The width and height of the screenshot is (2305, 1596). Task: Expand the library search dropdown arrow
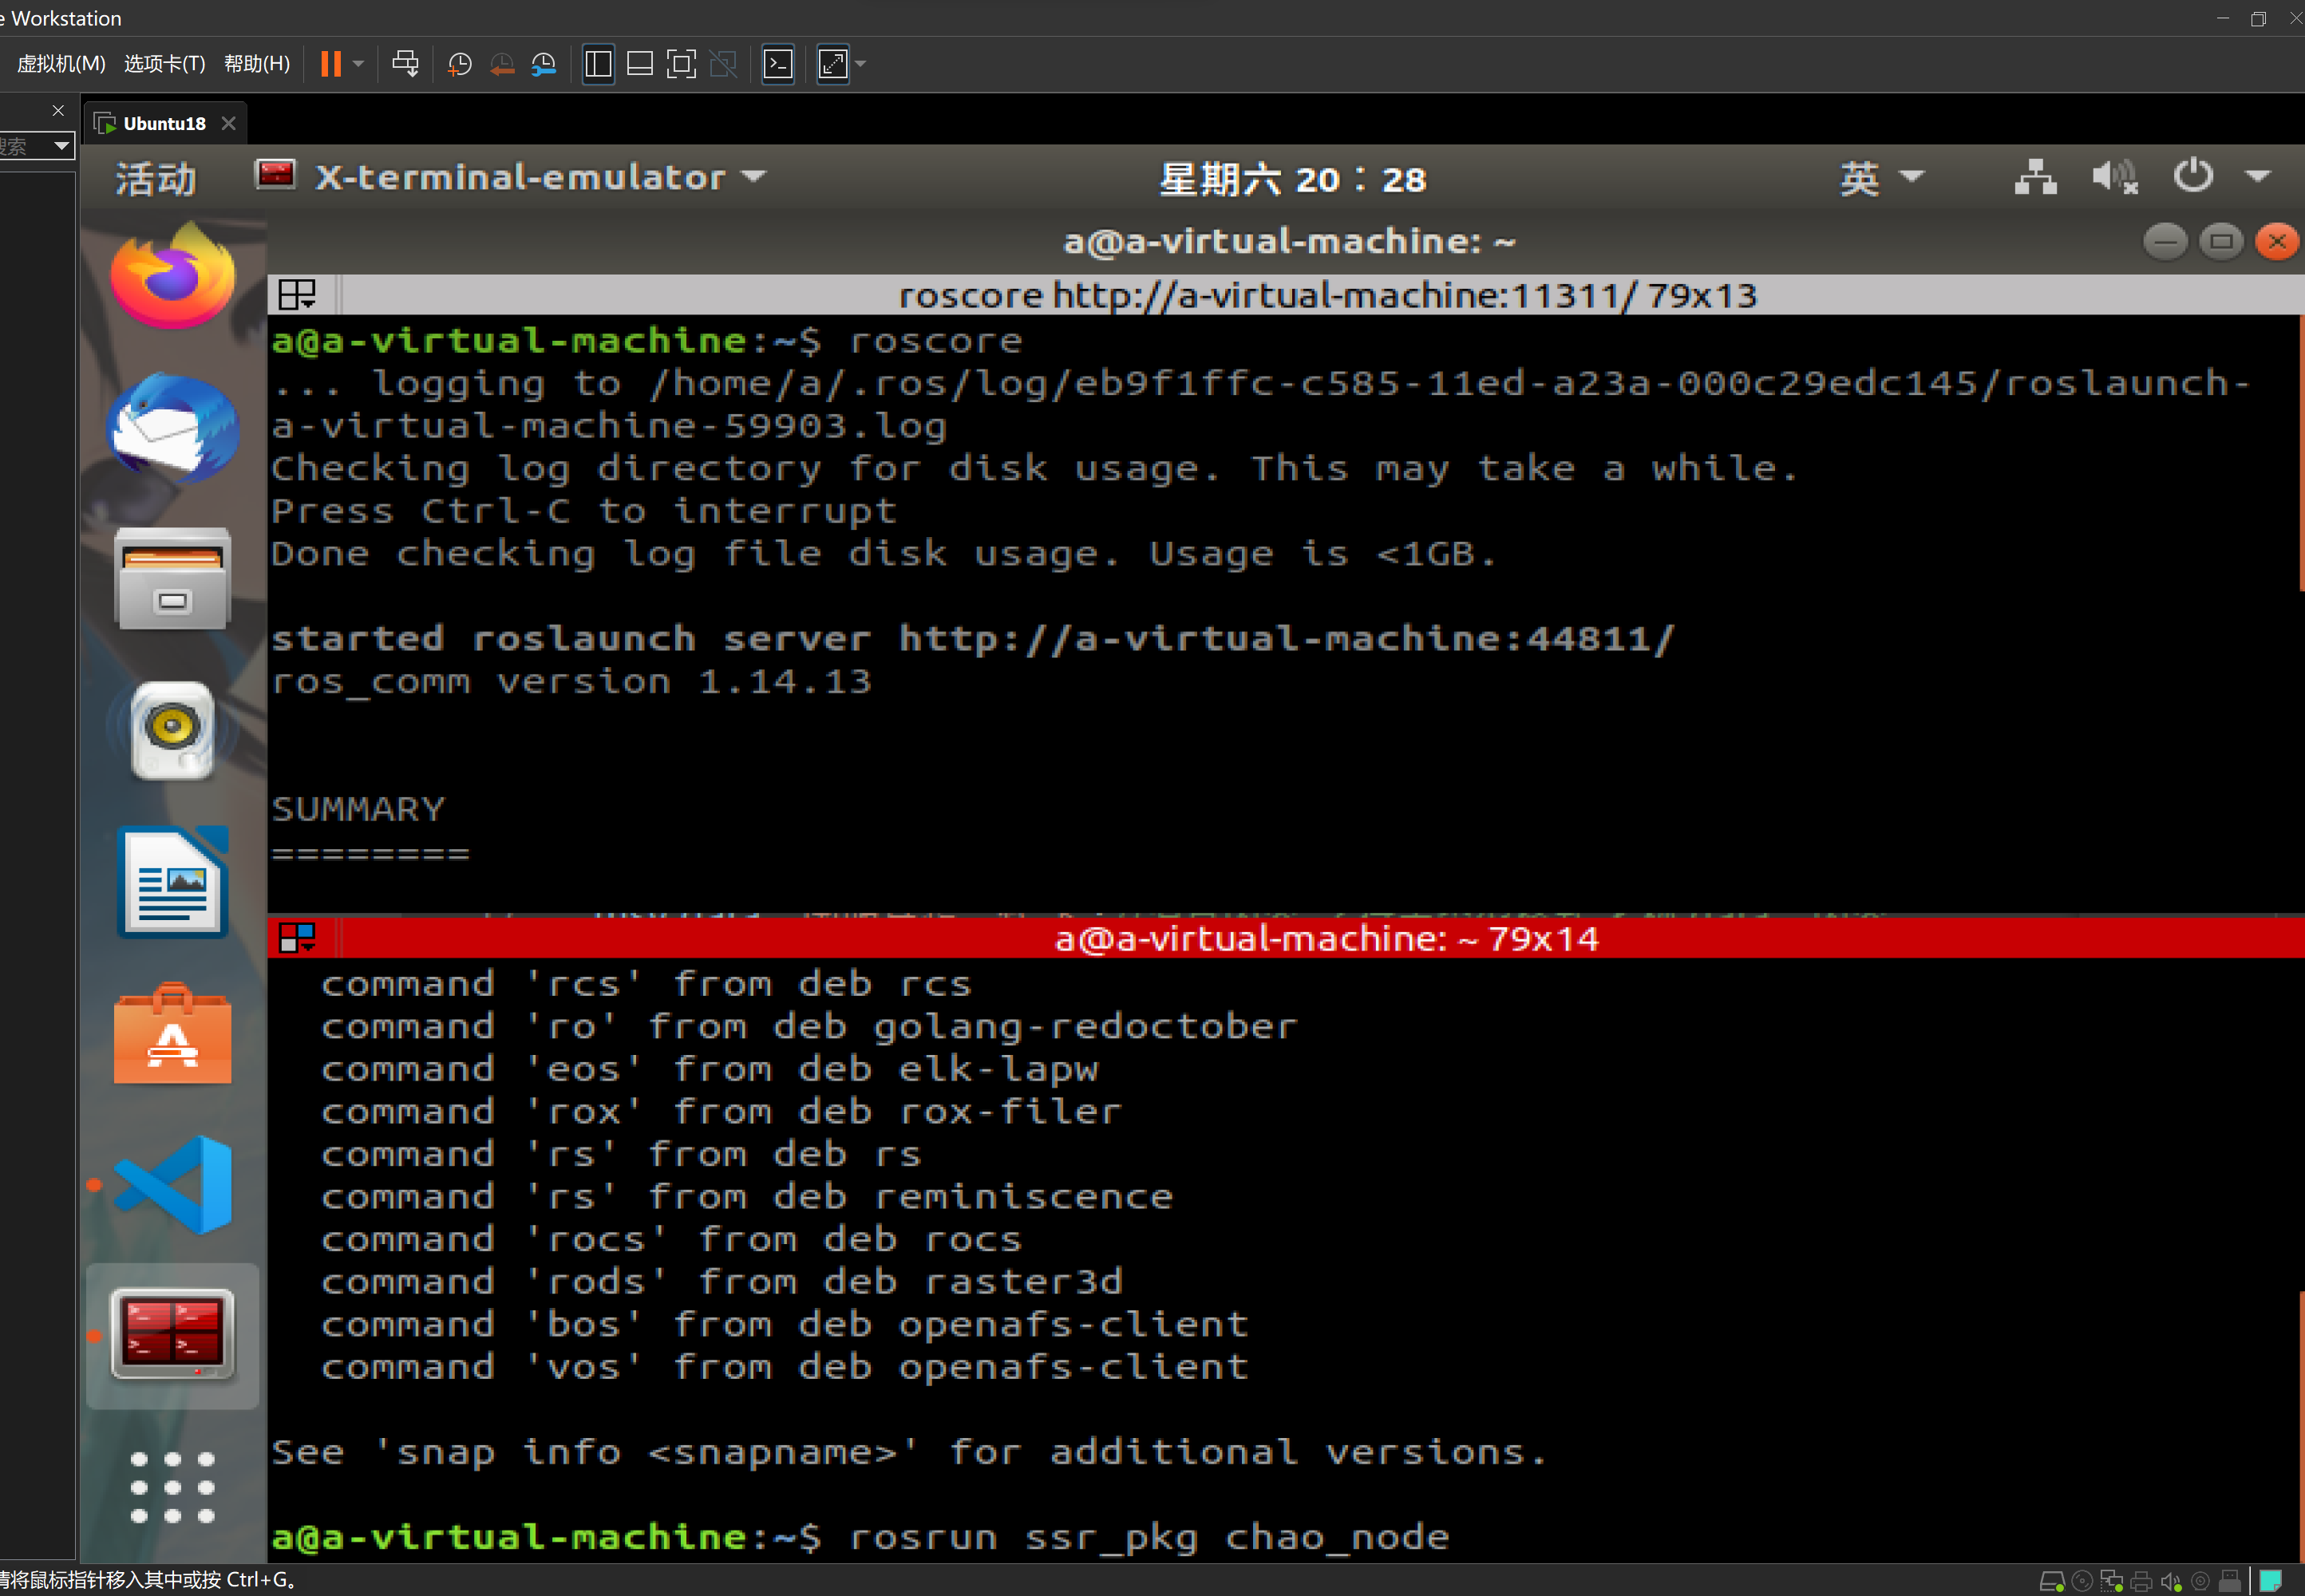pyautogui.click(x=61, y=146)
